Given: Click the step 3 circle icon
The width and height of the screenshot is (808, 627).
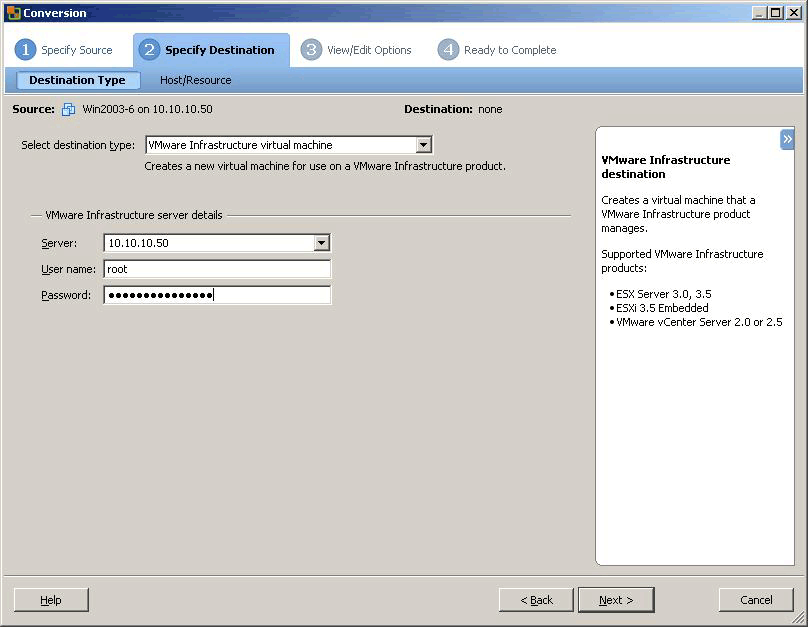Looking at the screenshot, I should coord(311,50).
